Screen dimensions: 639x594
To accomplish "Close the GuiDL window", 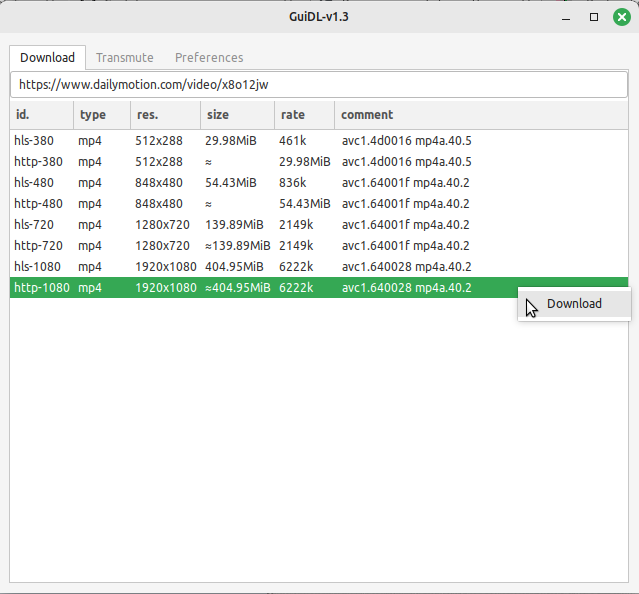I will [x=620, y=17].
